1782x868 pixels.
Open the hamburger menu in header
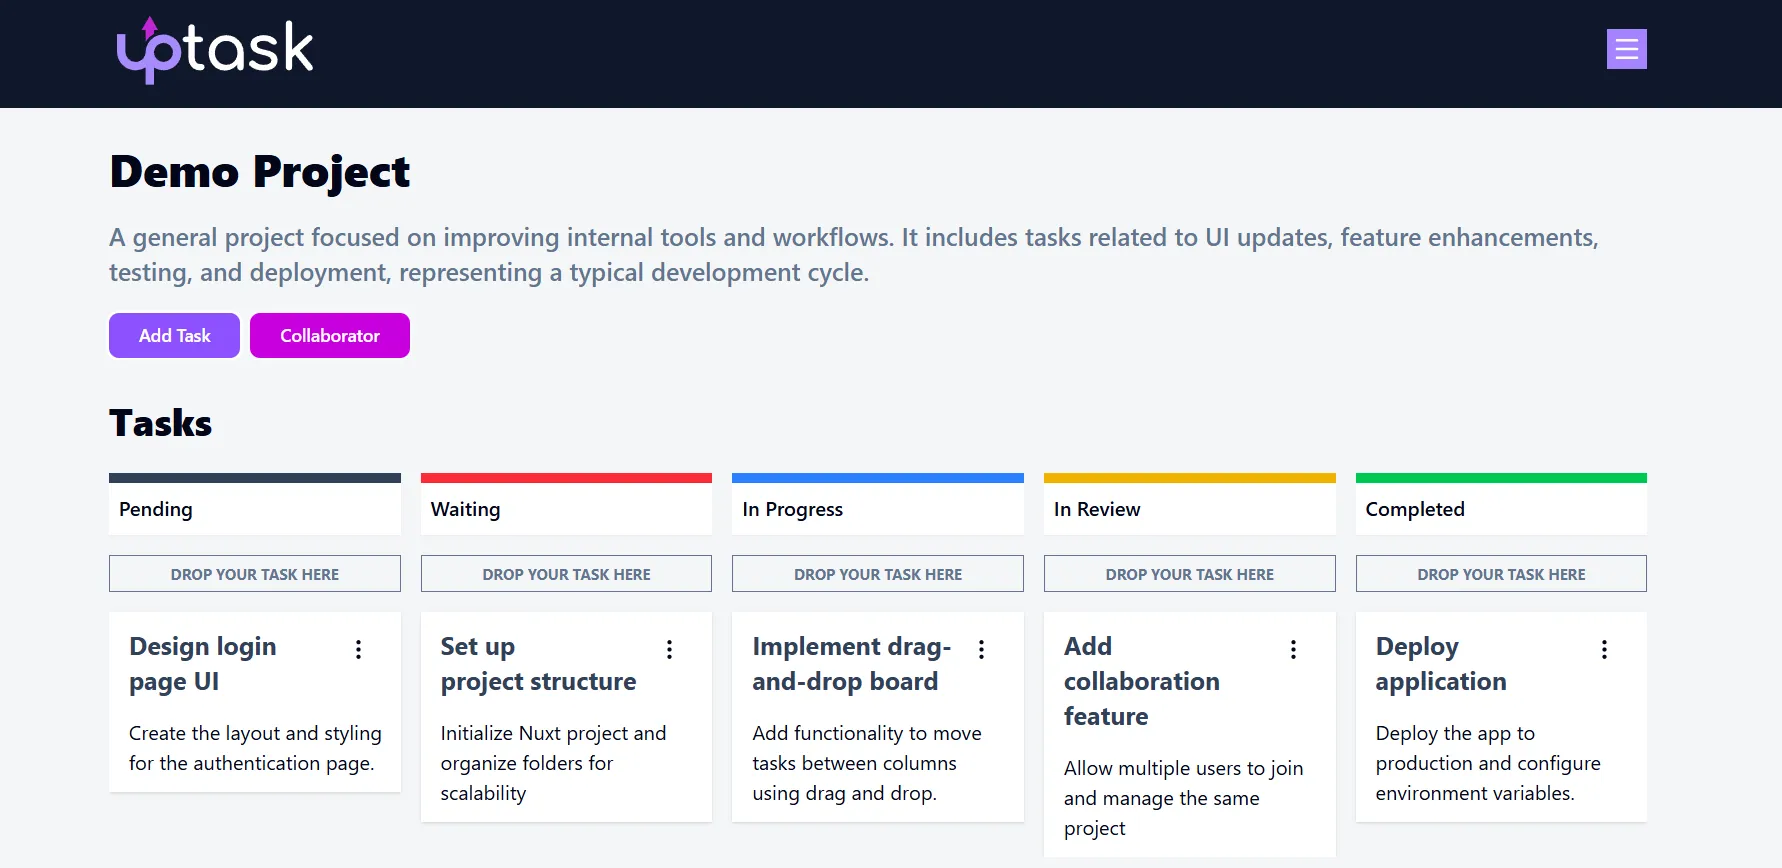point(1626,49)
